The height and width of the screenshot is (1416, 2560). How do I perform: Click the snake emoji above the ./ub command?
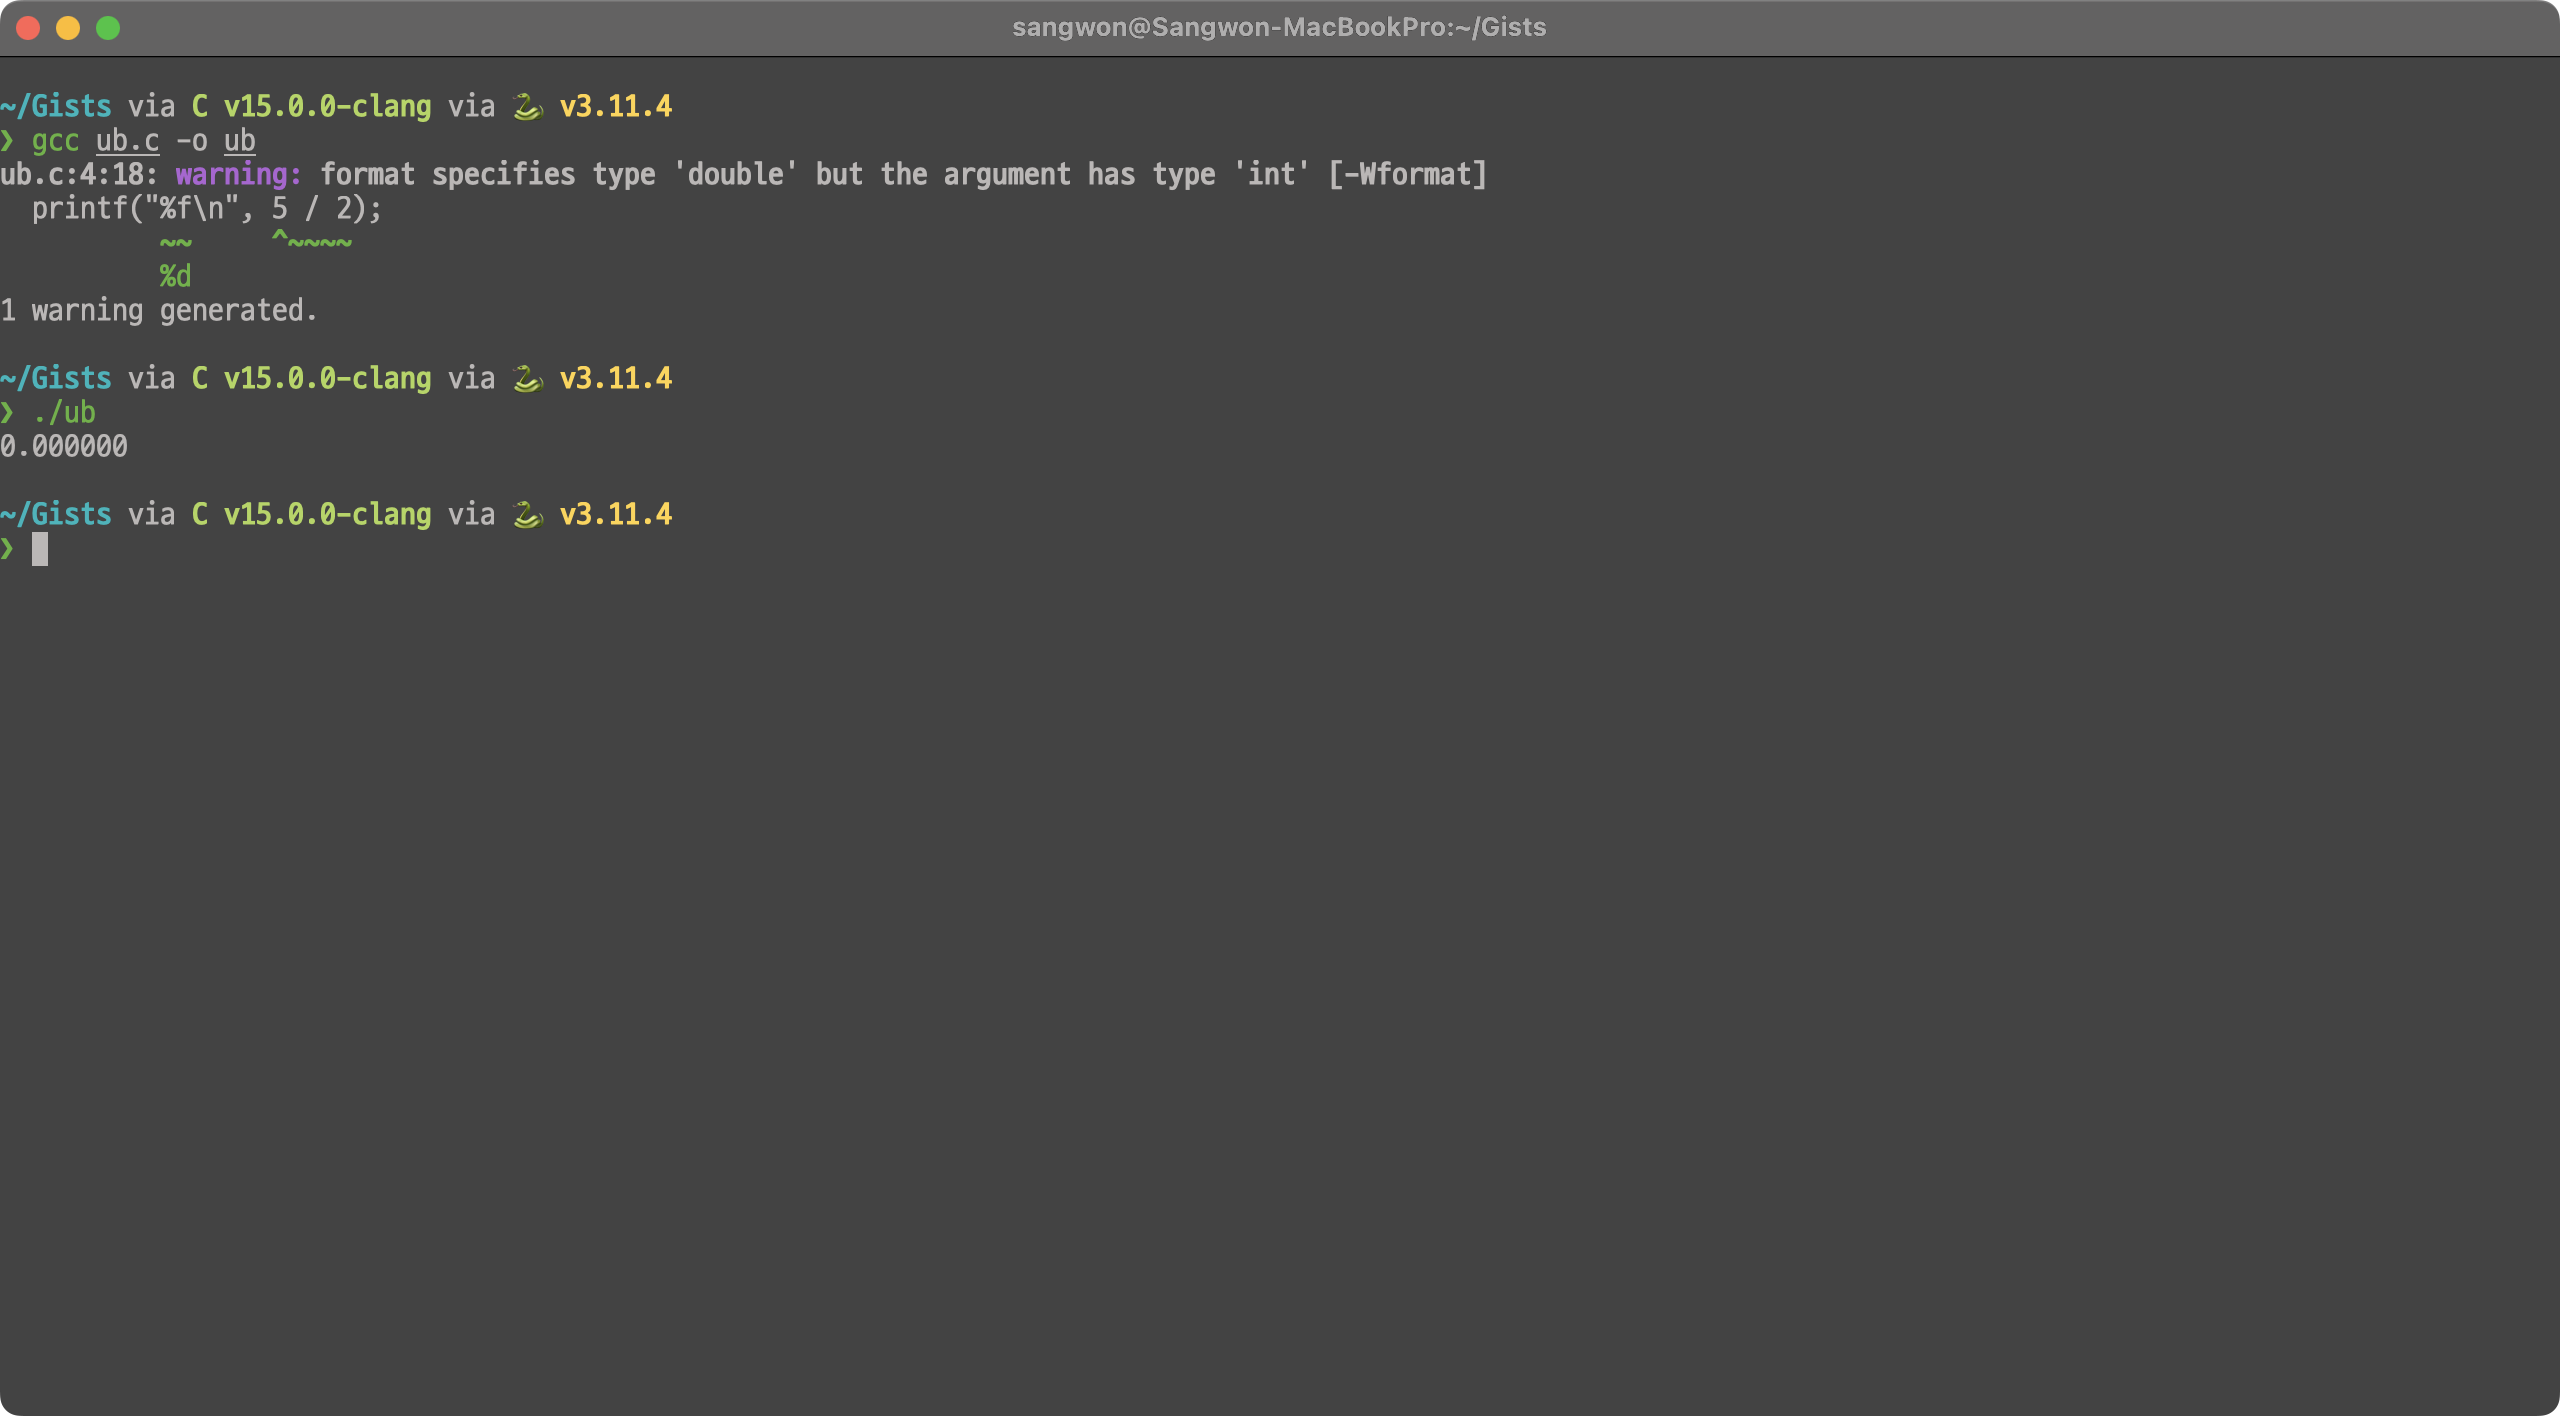(x=528, y=378)
